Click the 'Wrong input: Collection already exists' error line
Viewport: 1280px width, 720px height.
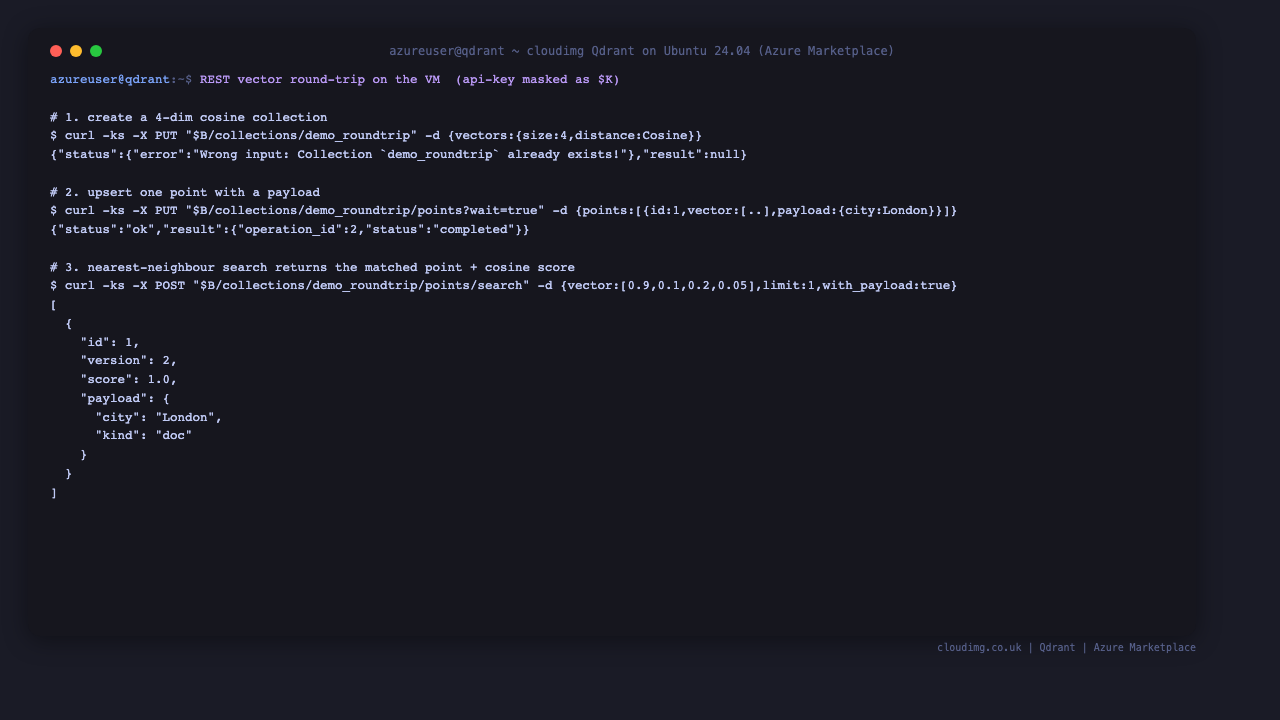click(x=399, y=154)
